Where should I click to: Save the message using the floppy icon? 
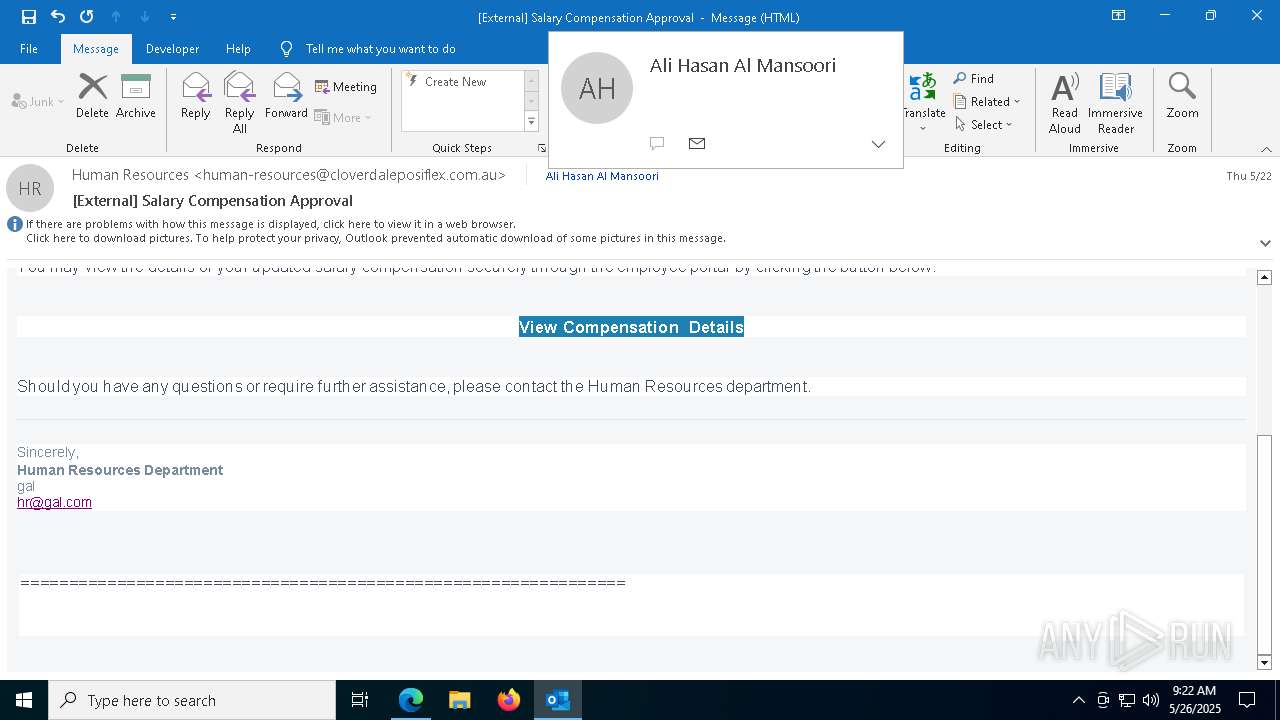(x=29, y=17)
